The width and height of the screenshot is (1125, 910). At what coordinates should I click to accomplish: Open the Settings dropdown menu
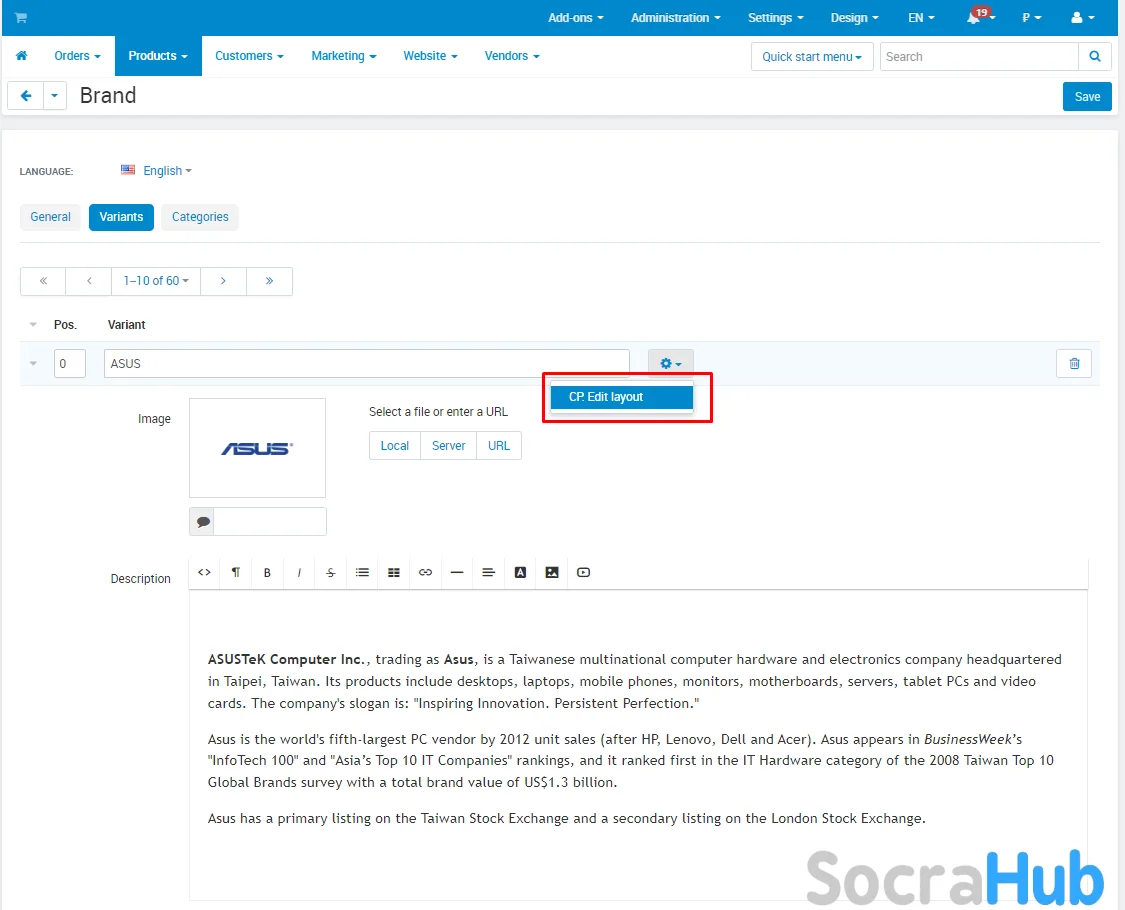click(775, 18)
